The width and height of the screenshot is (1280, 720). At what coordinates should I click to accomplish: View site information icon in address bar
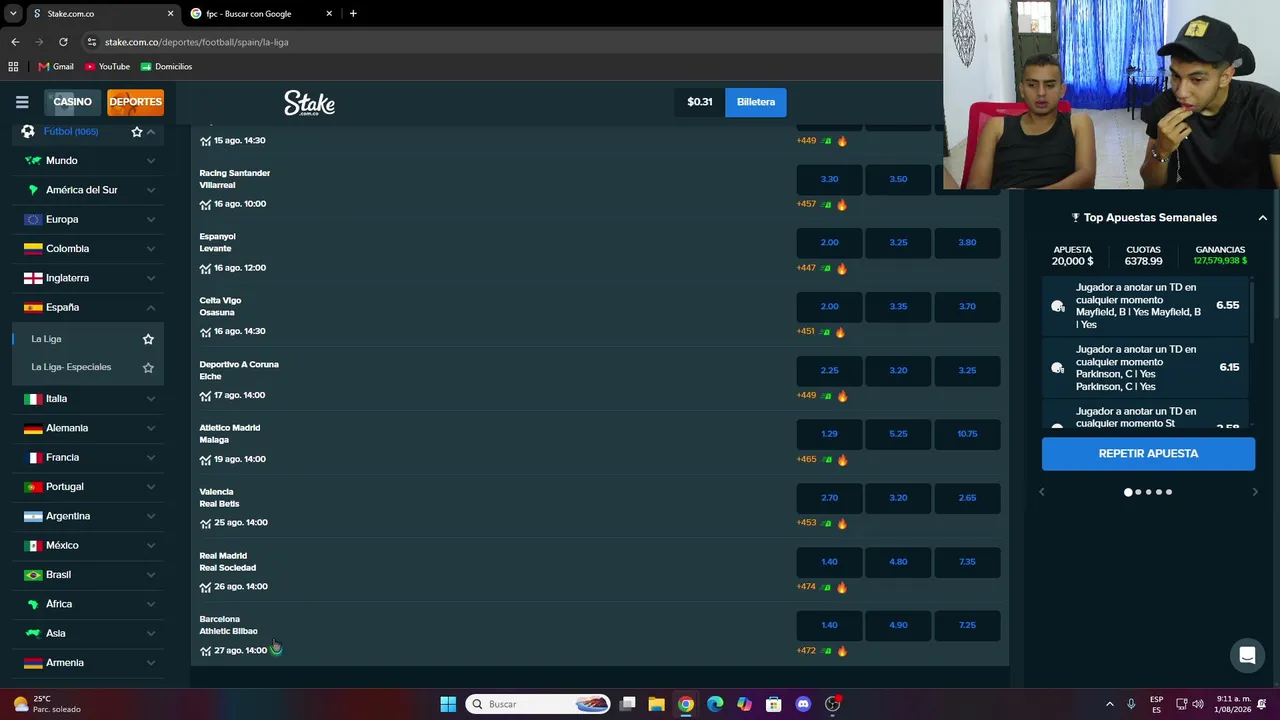[x=91, y=42]
